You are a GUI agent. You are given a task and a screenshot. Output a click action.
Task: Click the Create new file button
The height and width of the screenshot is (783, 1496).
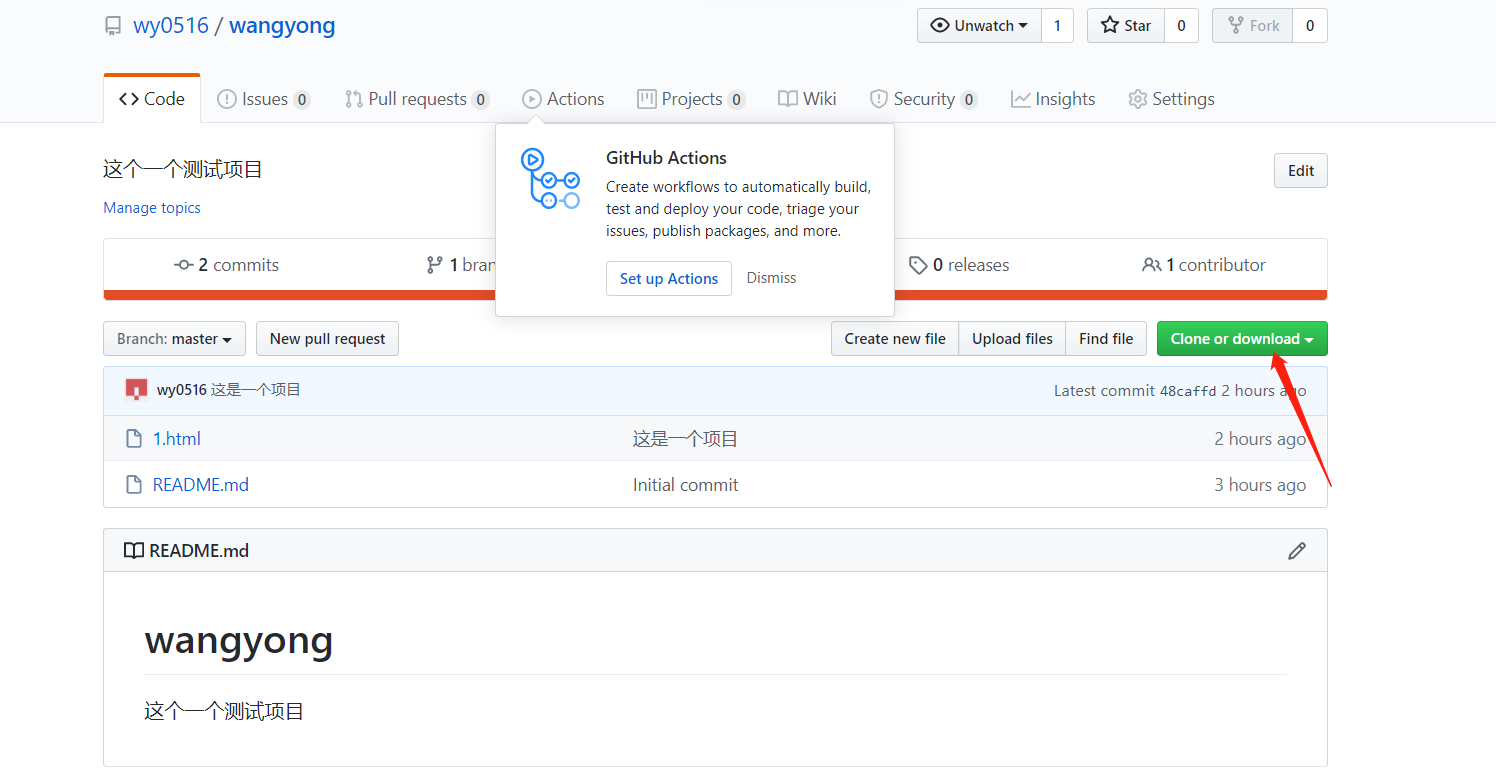pyautogui.click(x=895, y=339)
